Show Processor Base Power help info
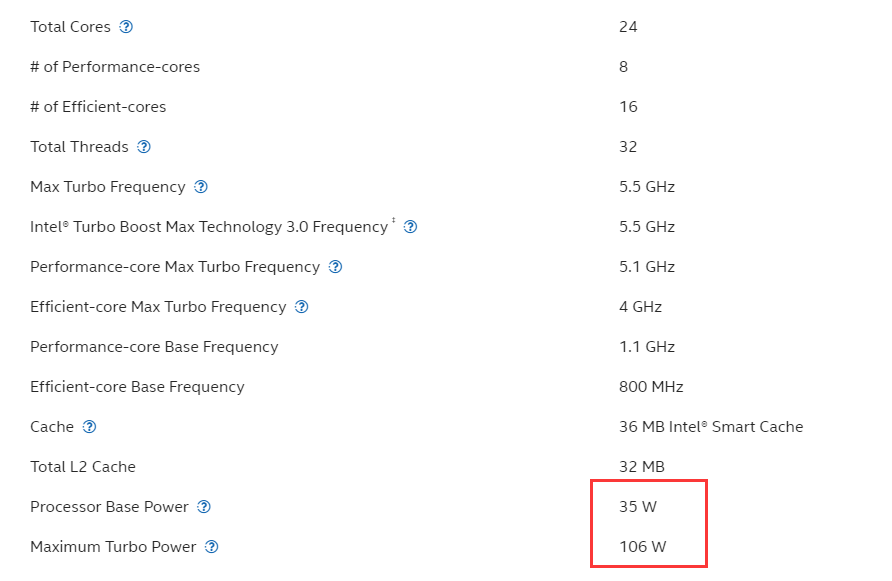The width and height of the screenshot is (892, 581). (204, 506)
